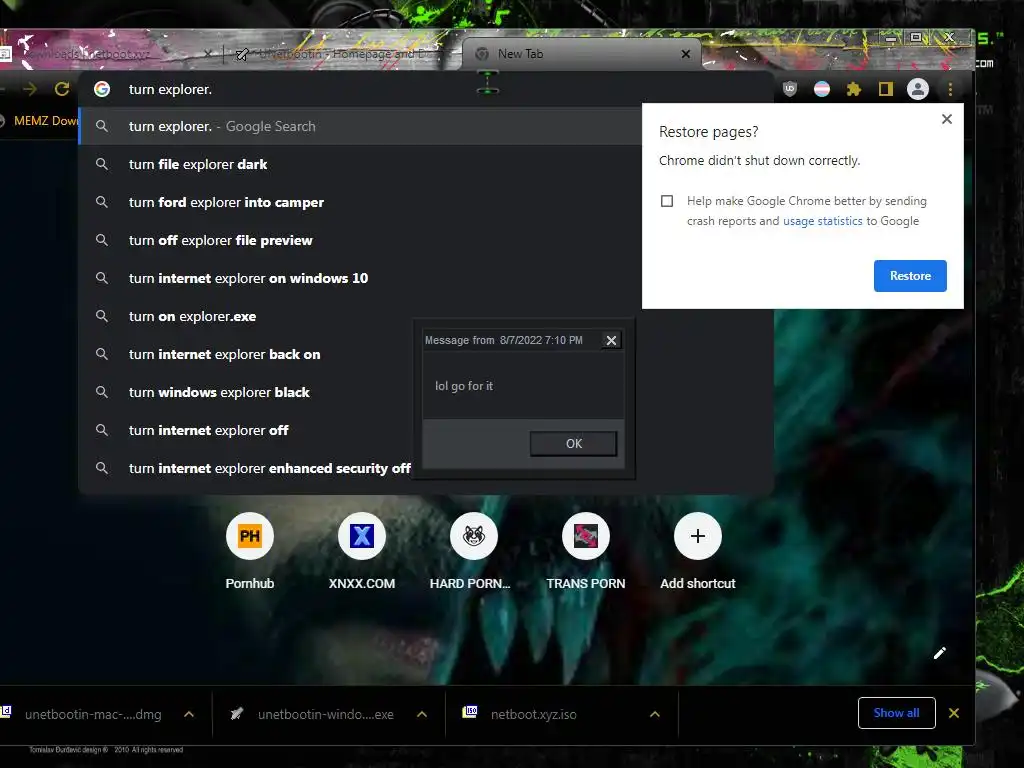1024x768 pixels.
Task: Close the New Tab tab
Action: coord(686,54)
